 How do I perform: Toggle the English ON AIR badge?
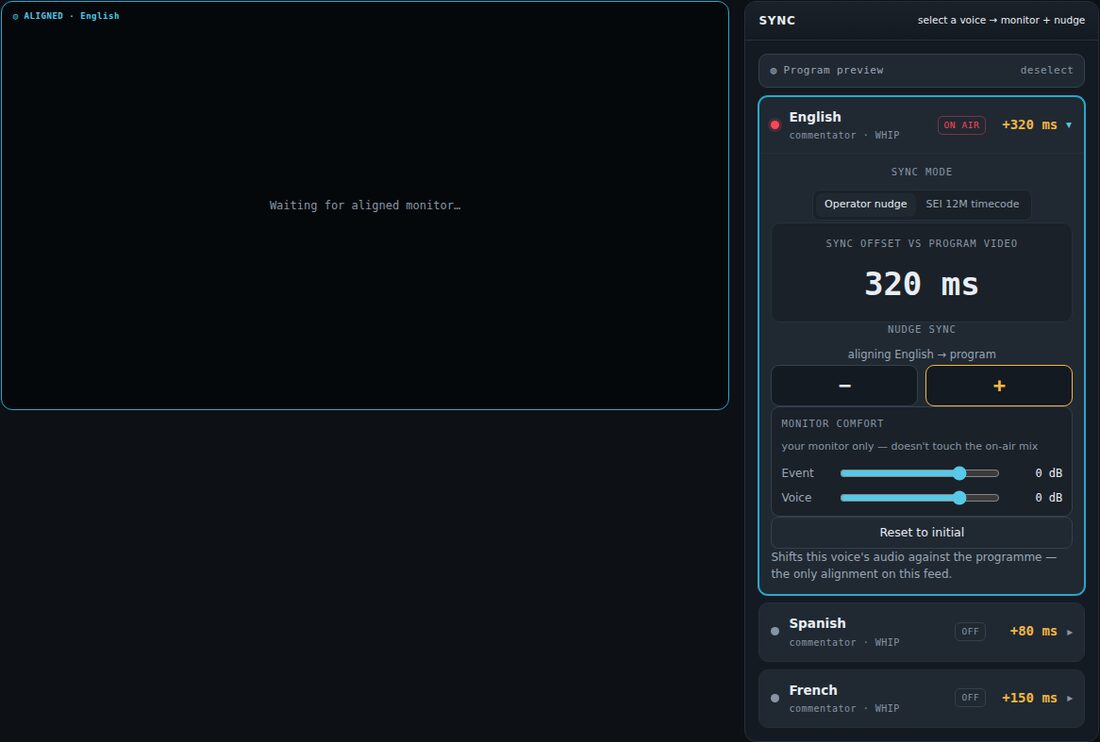(961, 125)
